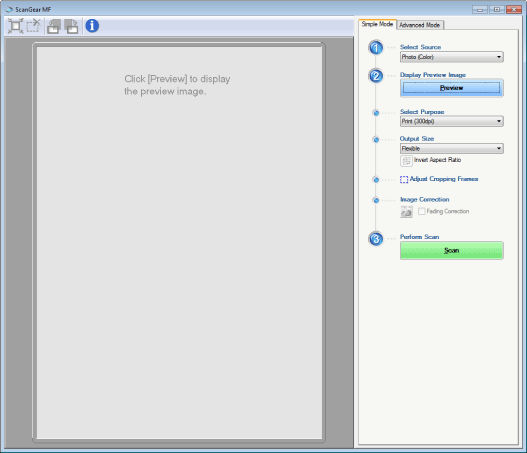Click the Invert Aspect Ratio icon button

click(x=406, y=161)
